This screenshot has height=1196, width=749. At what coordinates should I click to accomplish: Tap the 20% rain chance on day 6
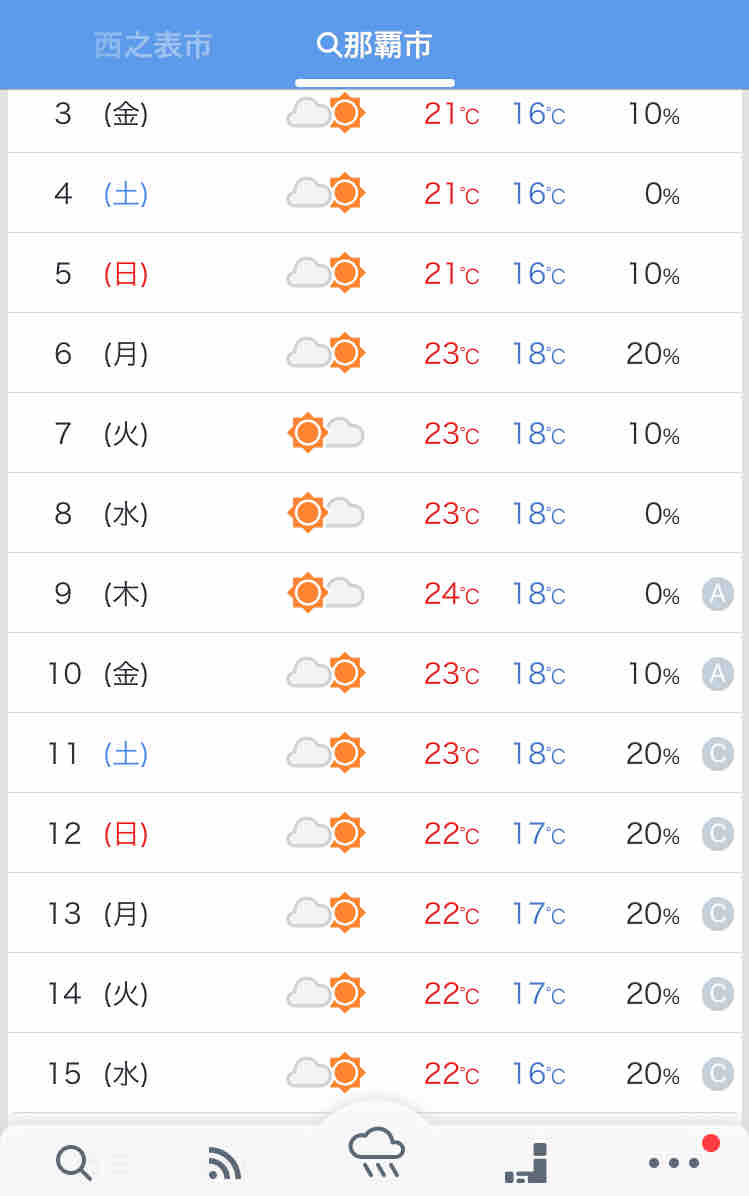coord(653,353)
